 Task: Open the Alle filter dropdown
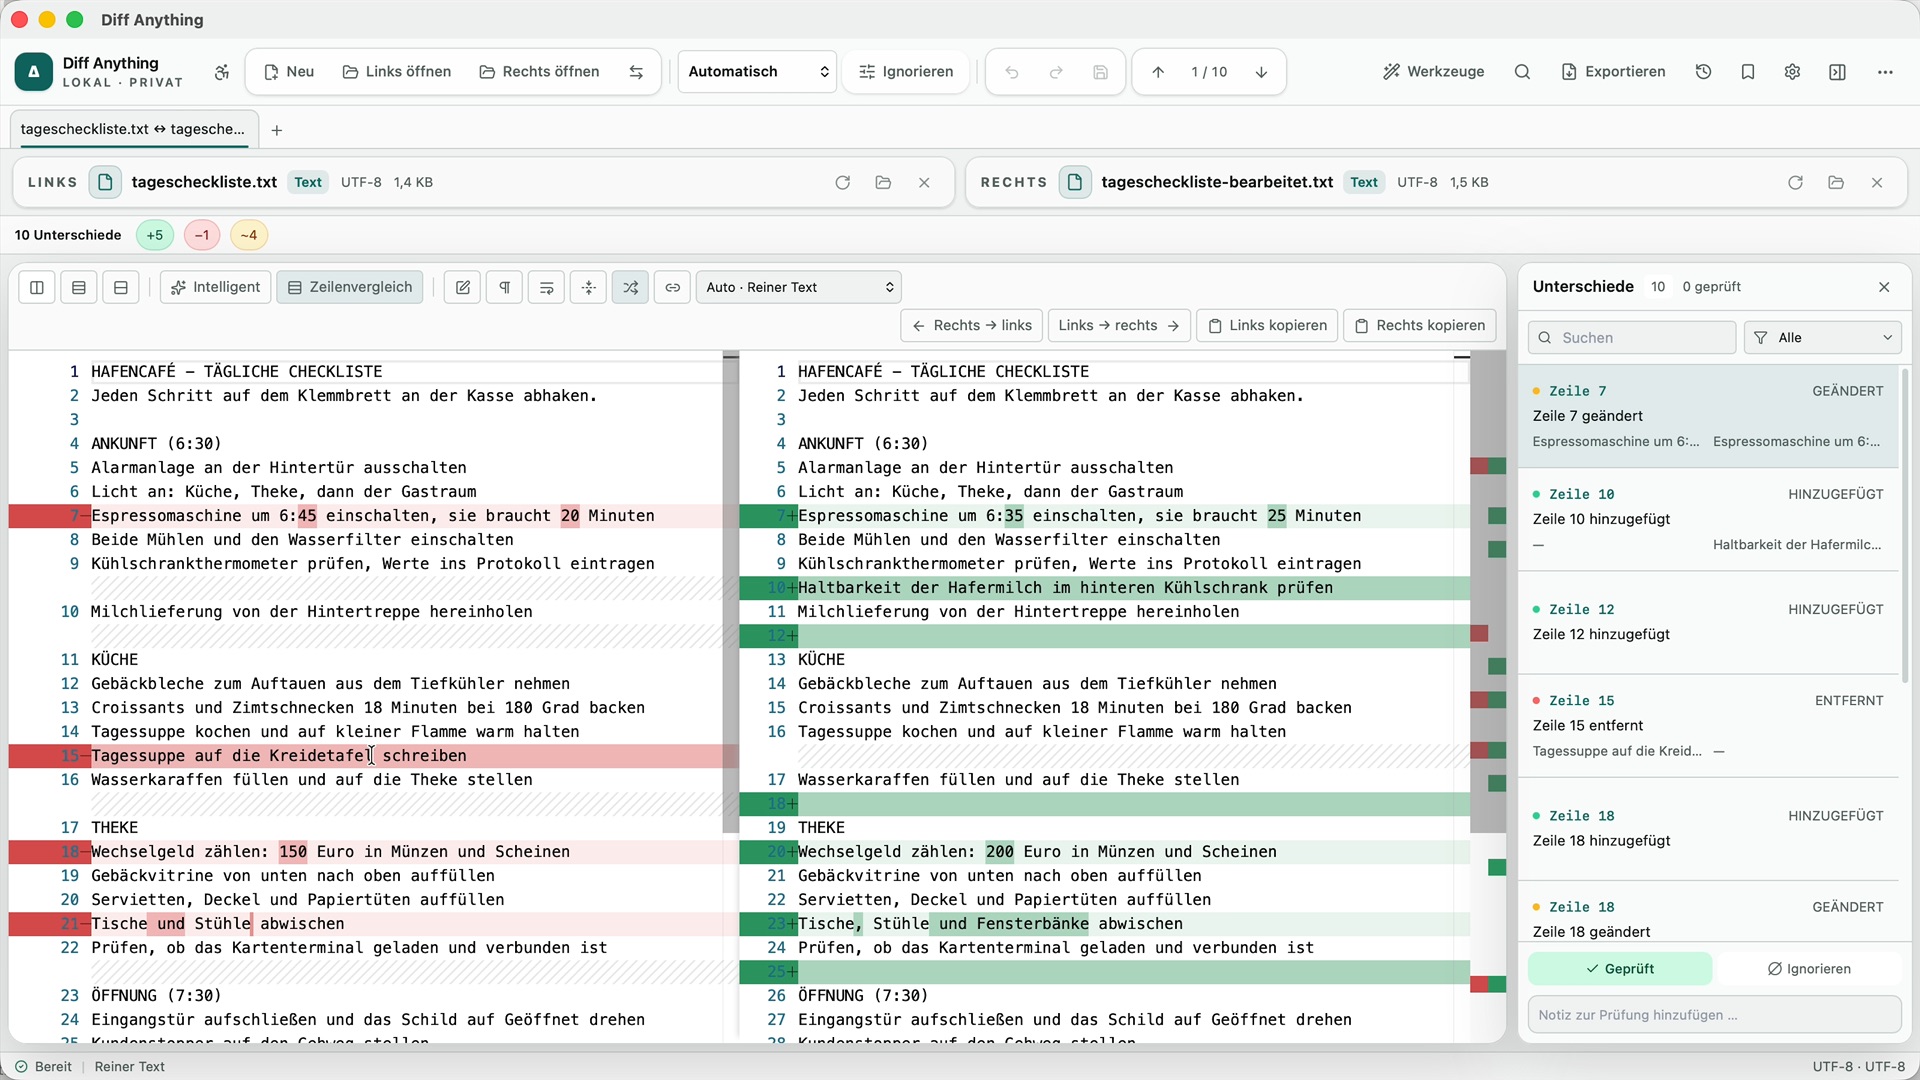pos(1822,338)
